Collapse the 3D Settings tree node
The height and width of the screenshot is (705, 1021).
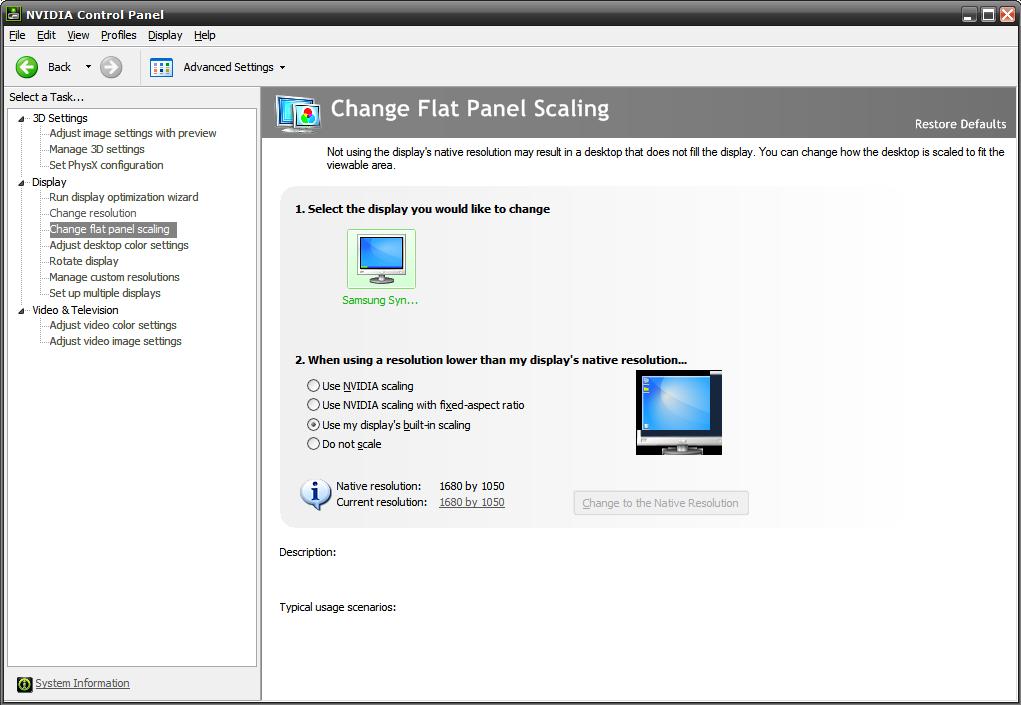pyautogui.click(x=21, y=118)
